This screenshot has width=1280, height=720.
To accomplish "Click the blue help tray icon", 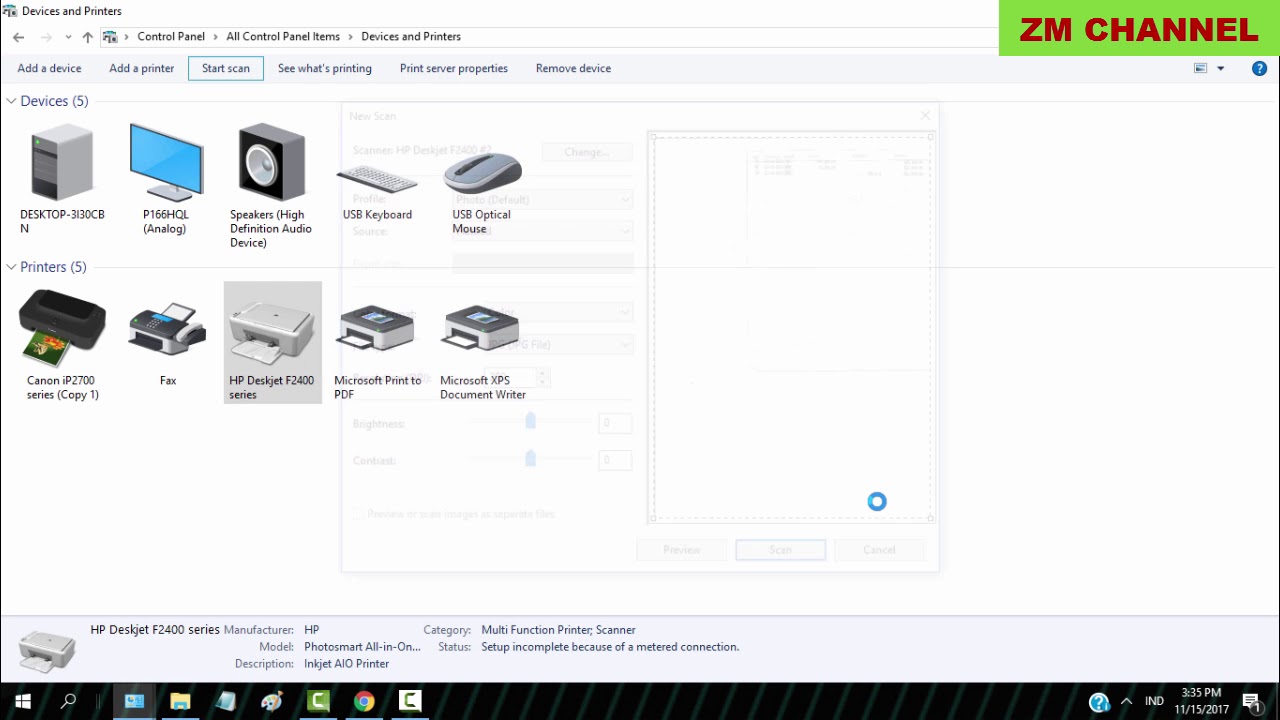I will click(1099, 702).
